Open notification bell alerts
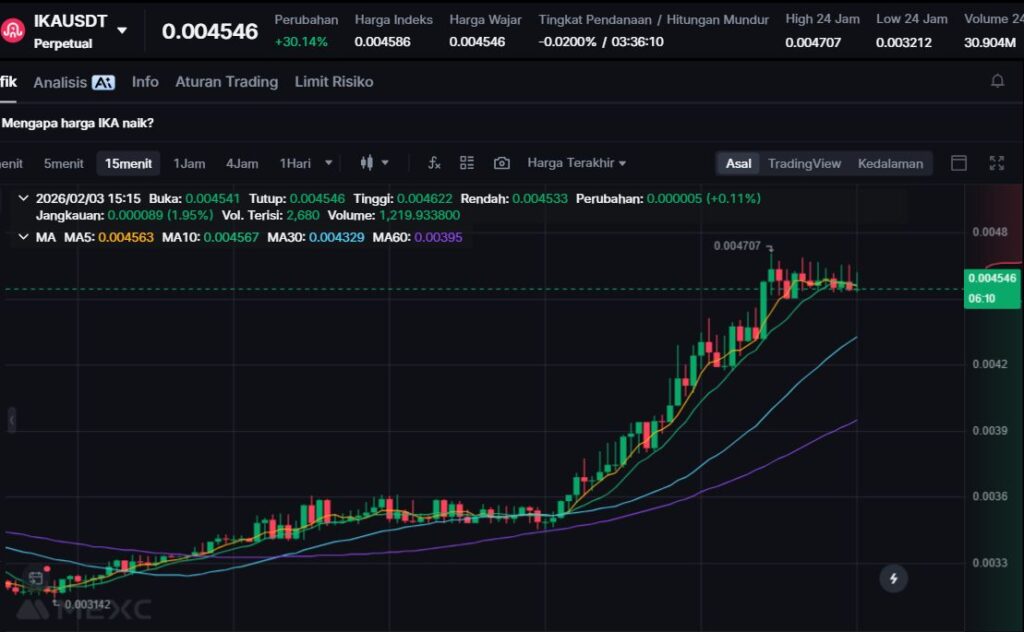The image size is (1024, 632). point(997,81)
